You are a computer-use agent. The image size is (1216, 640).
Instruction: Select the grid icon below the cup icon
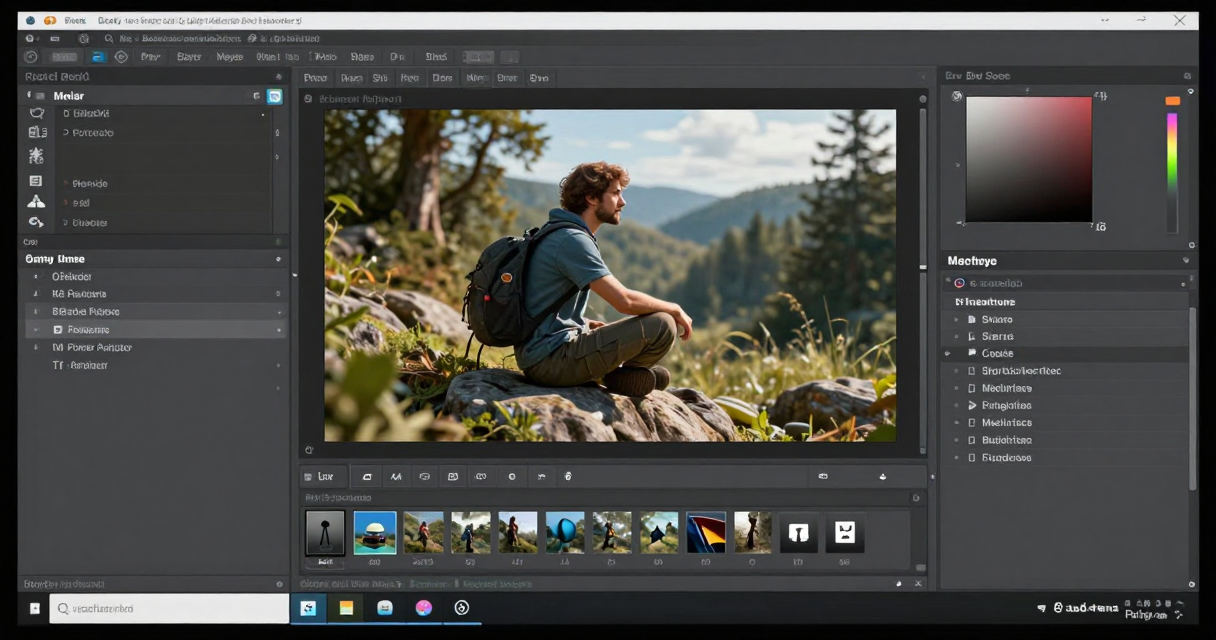pyautogui.click(x=37, y=132)
